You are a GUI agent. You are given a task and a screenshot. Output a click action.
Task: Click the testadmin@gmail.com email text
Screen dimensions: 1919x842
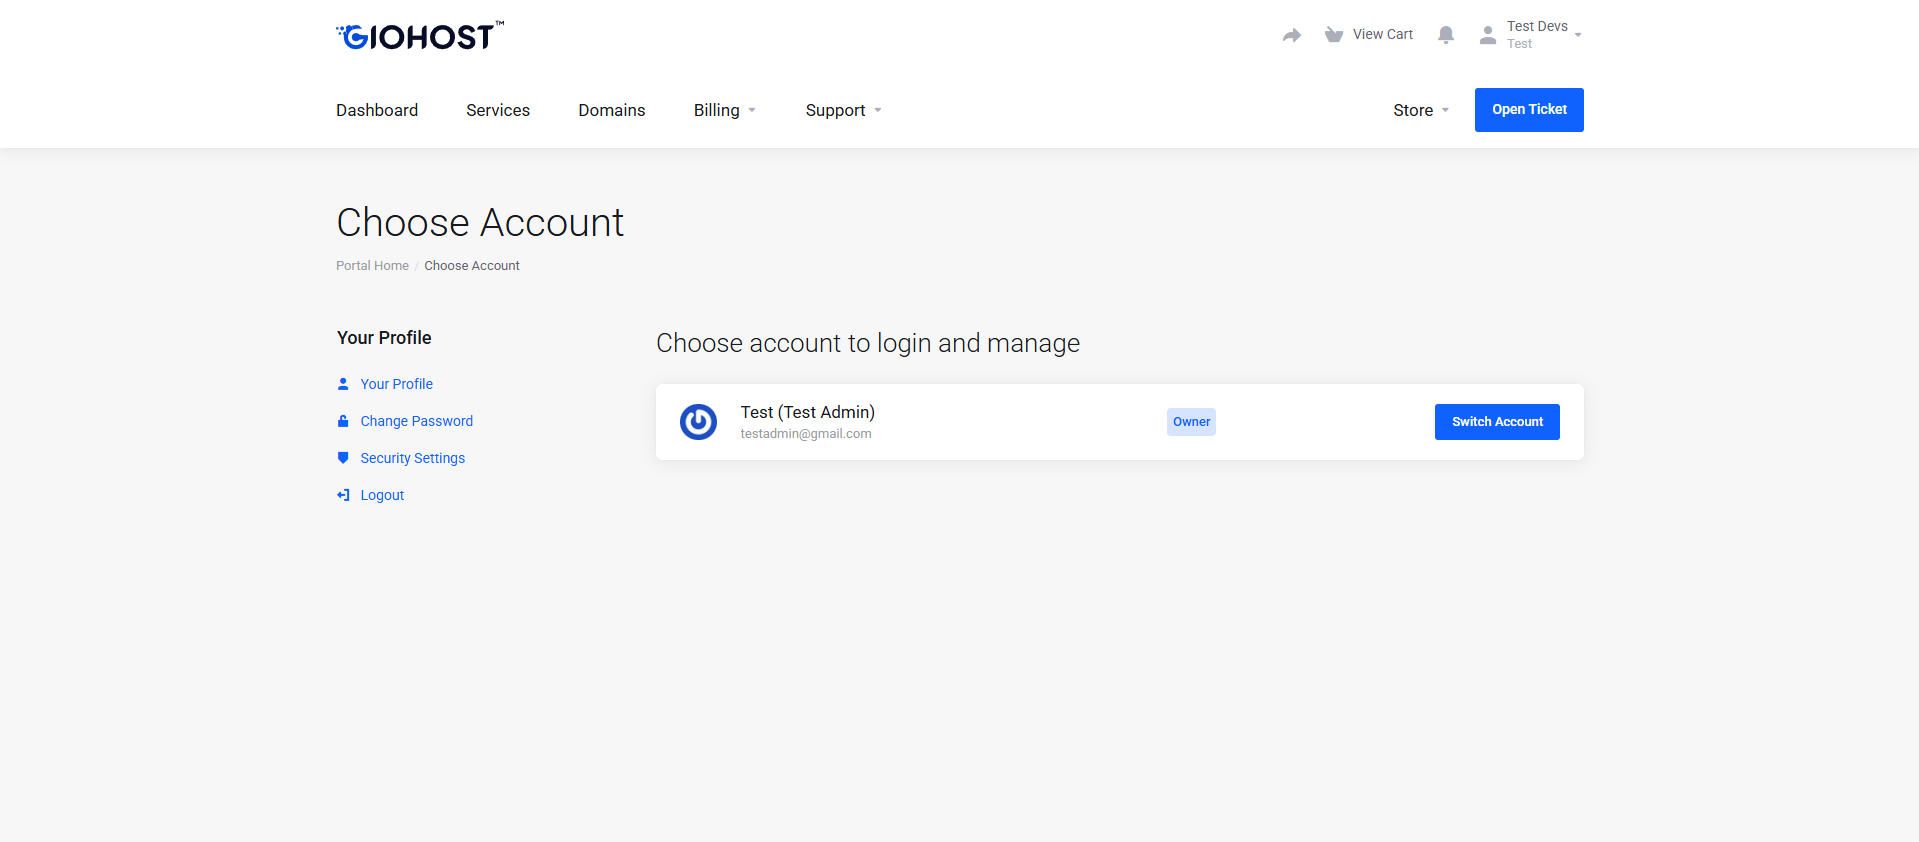806,434
